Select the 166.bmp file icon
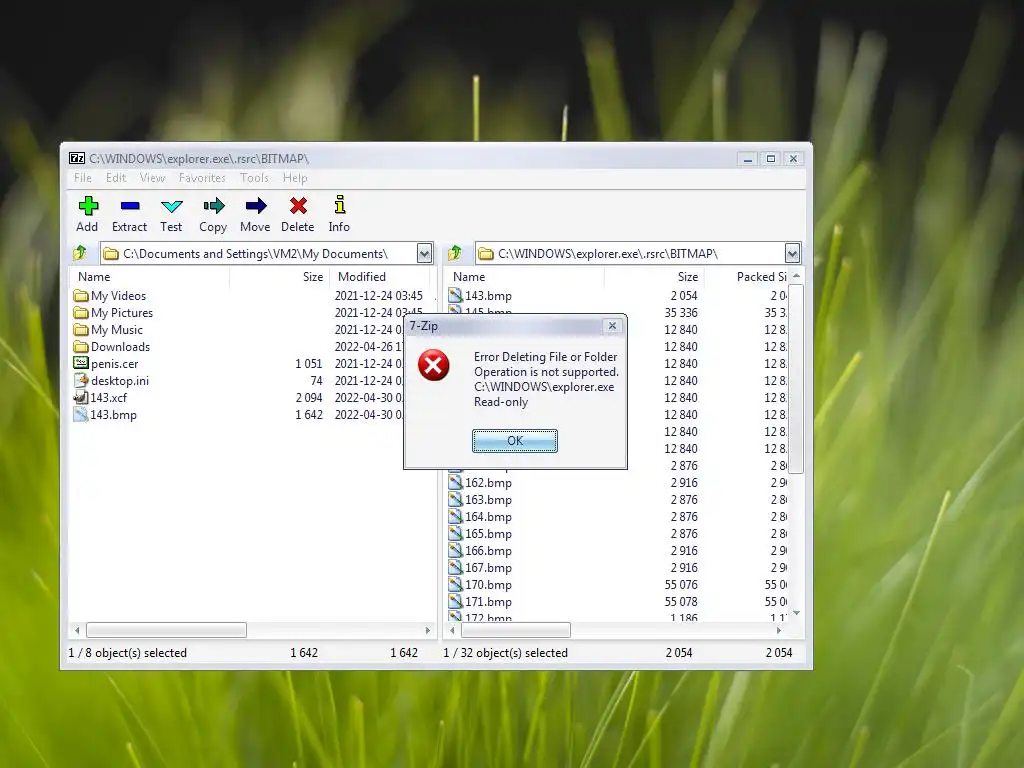This screenshot has height=768, width=1024. pos(456,551)
